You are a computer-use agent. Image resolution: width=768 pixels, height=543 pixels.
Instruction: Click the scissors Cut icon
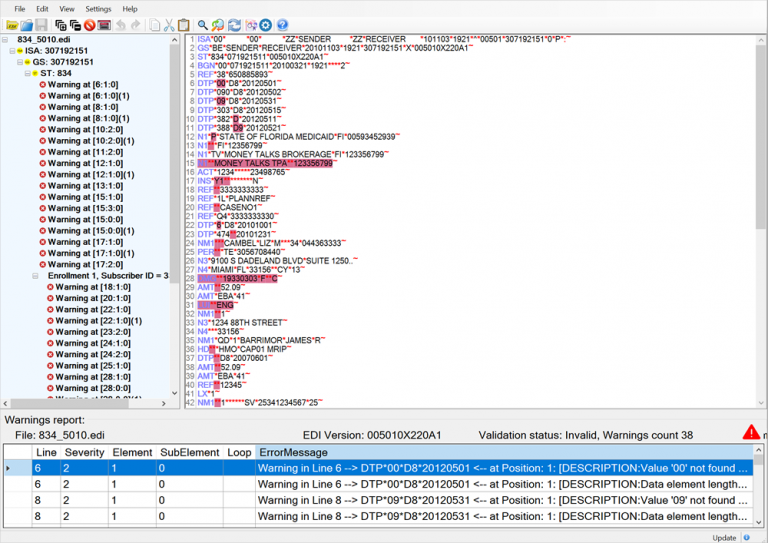tap(169, 25)
